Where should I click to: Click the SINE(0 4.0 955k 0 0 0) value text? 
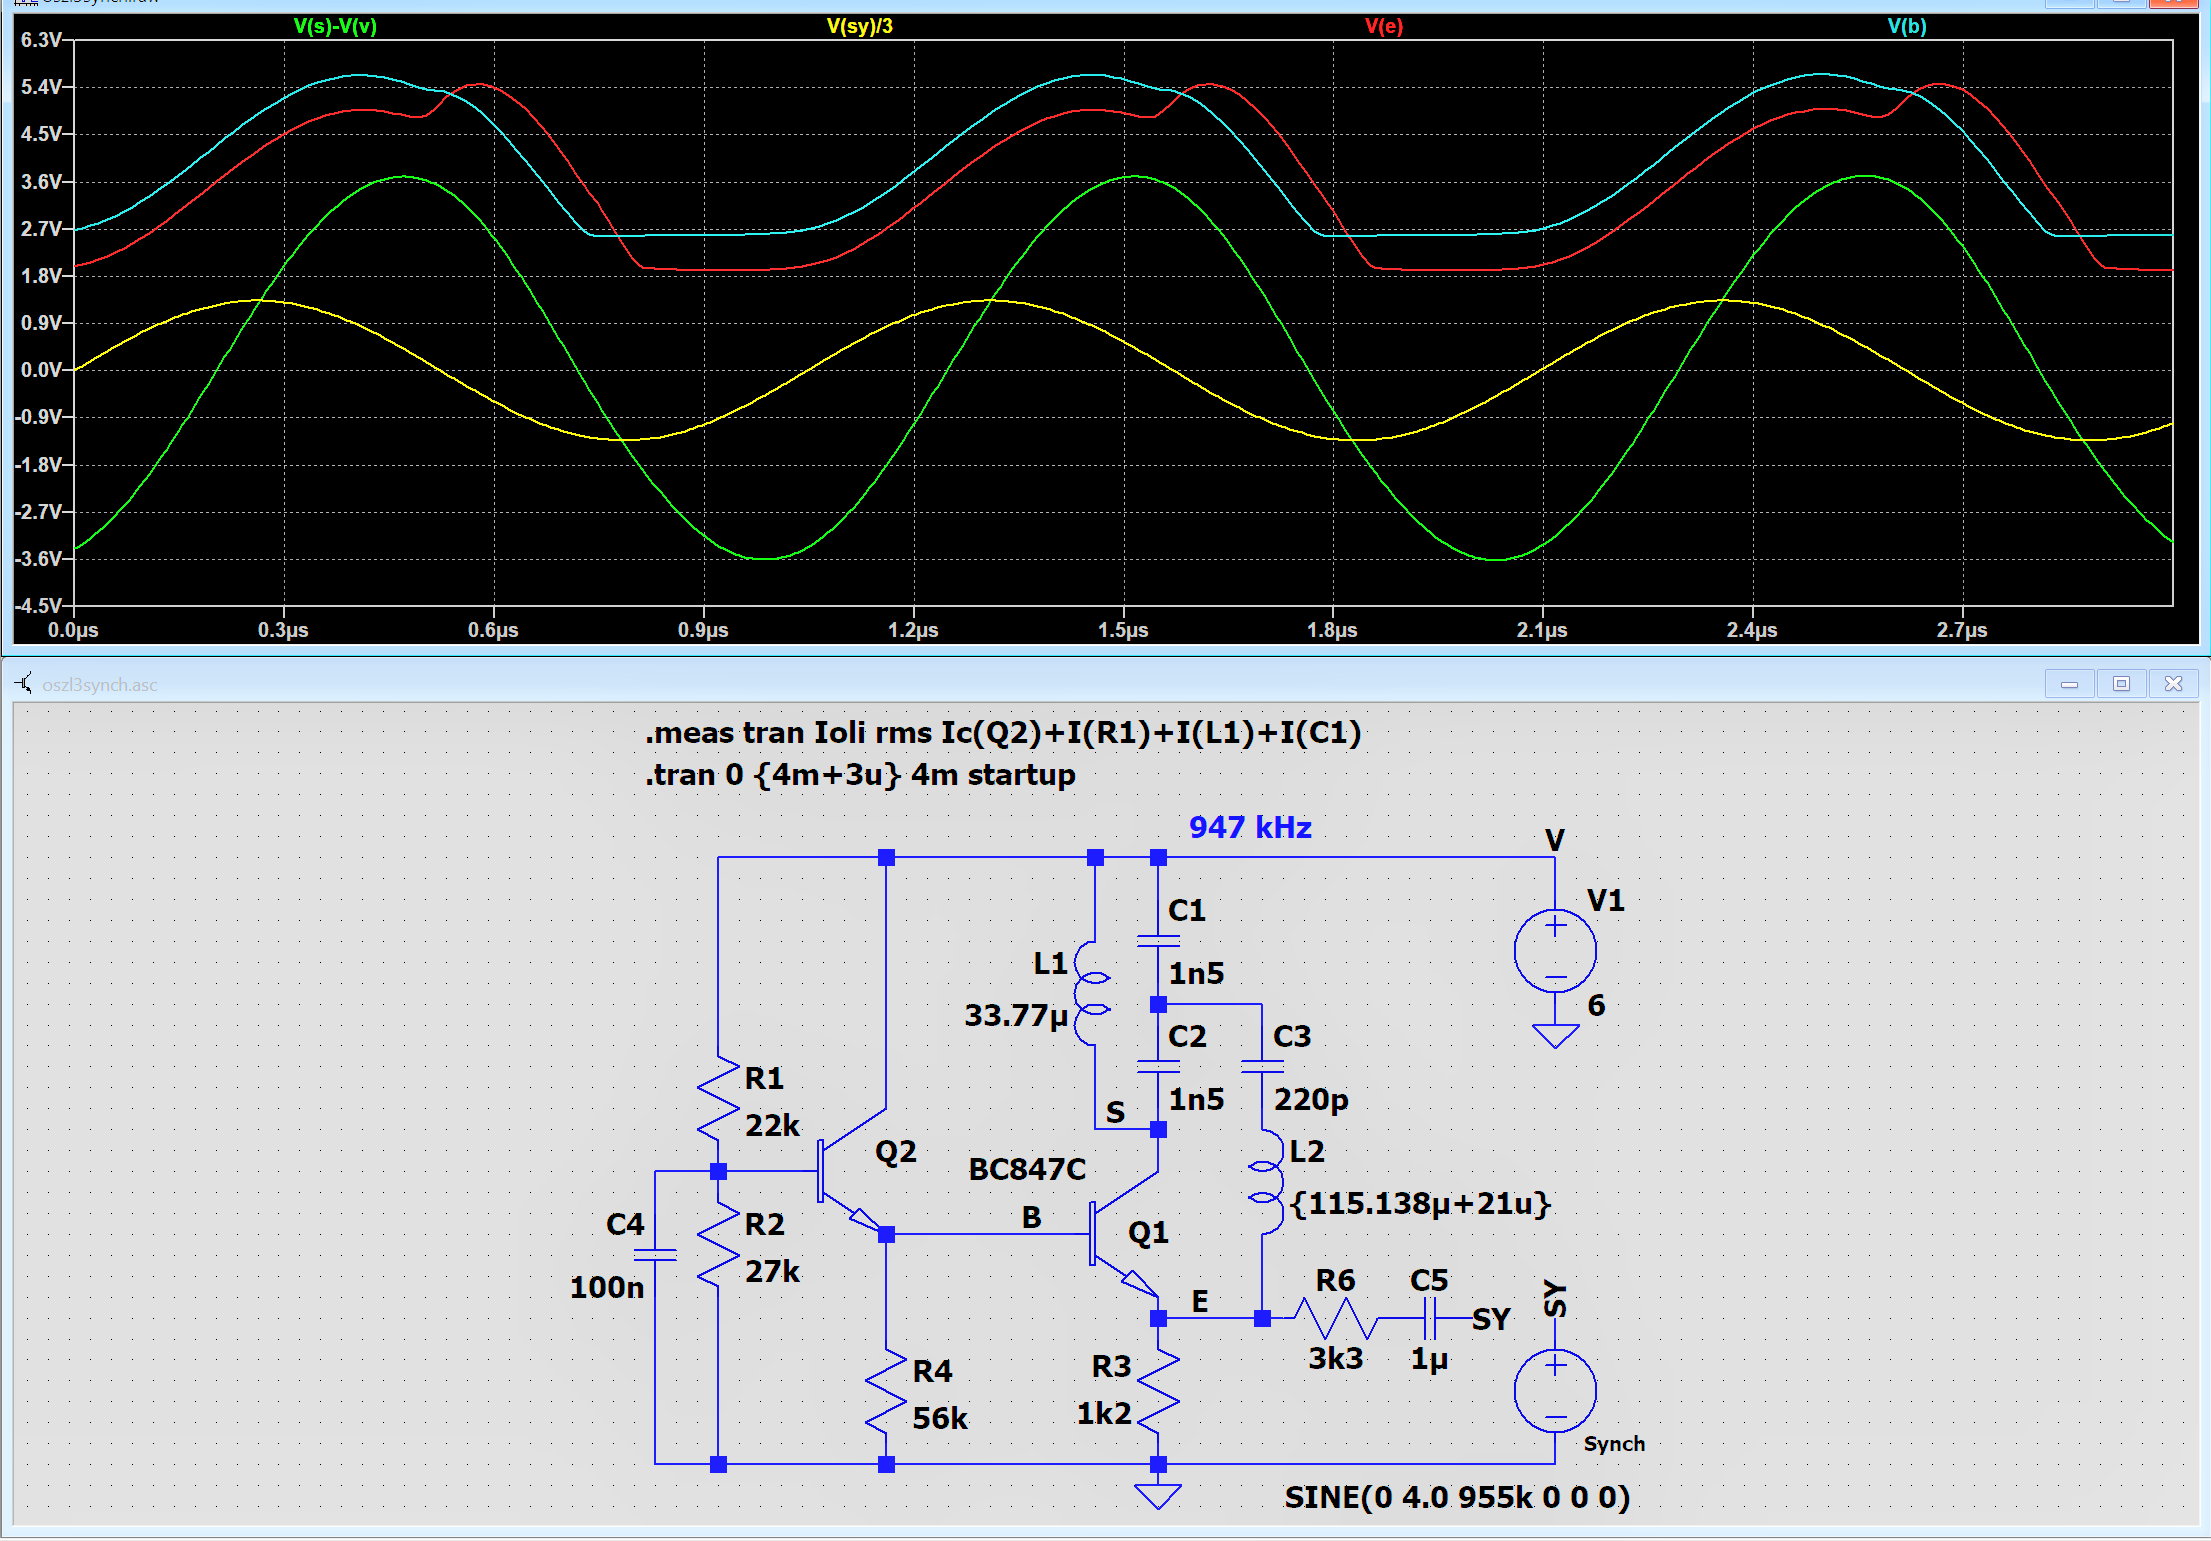(x=1456, y=1497)
